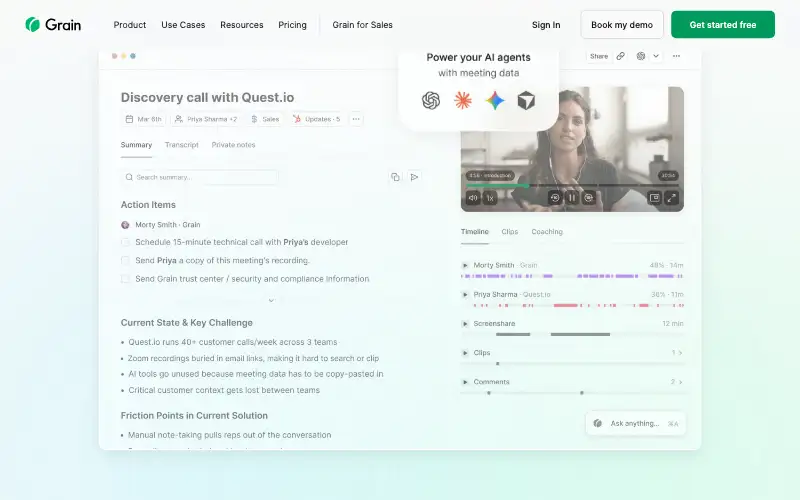800x500 pixels.
Task: Click Get started free button
Action: coord(723,24)
